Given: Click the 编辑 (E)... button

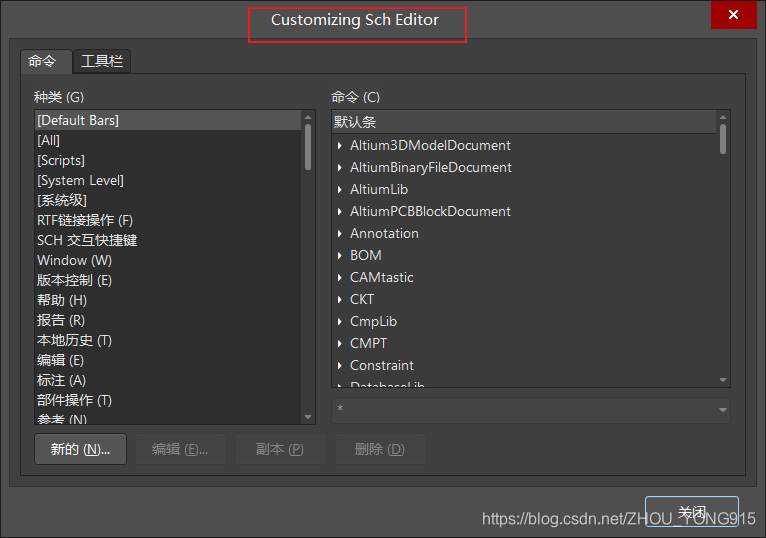Looking at the screenshot, I should [x=180, y=449].
